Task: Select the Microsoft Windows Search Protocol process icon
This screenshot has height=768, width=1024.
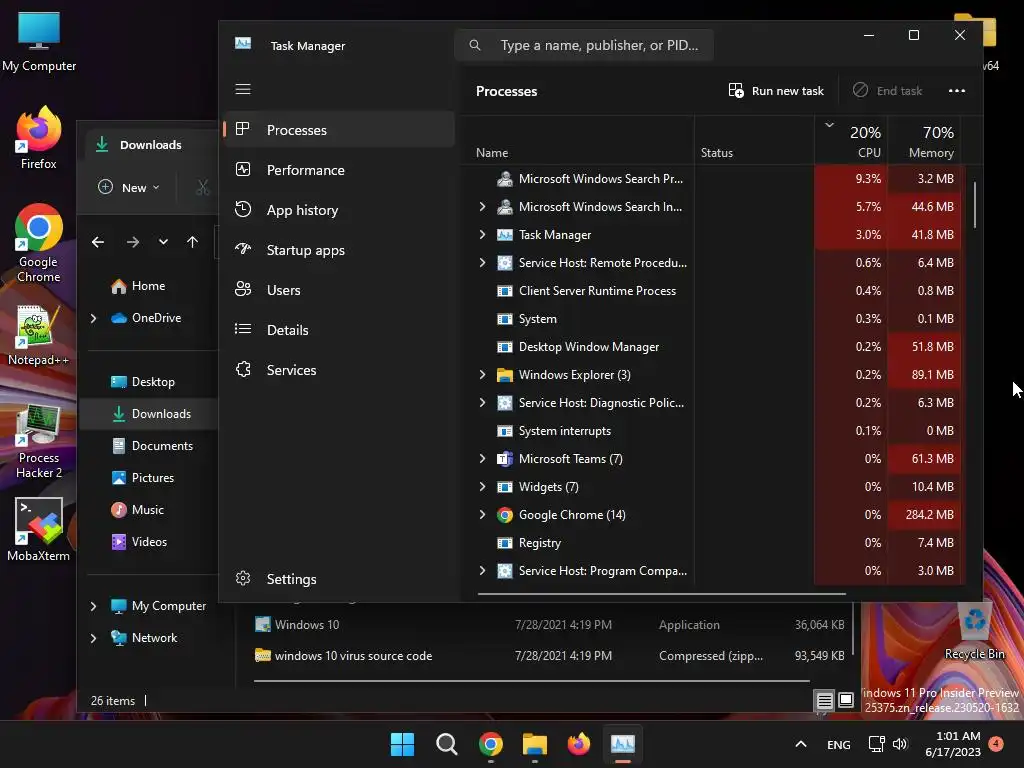Action: [x=504, y=179]
